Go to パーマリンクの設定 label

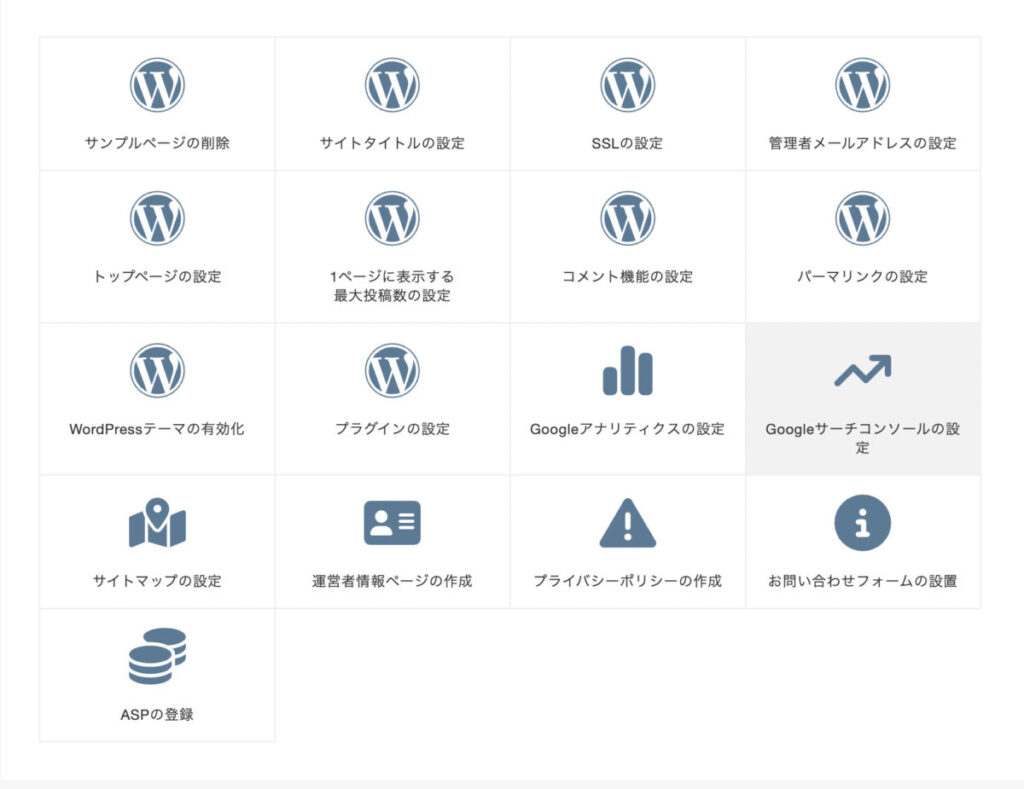click(862, 276)
